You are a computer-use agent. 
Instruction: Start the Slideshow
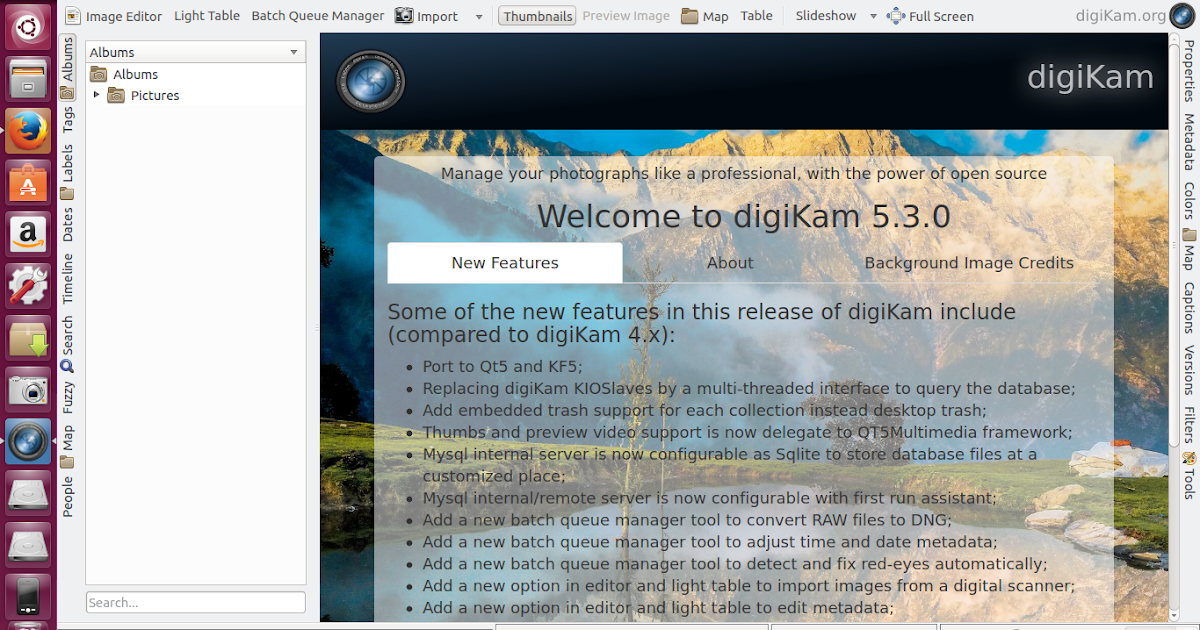coord(826,16)
